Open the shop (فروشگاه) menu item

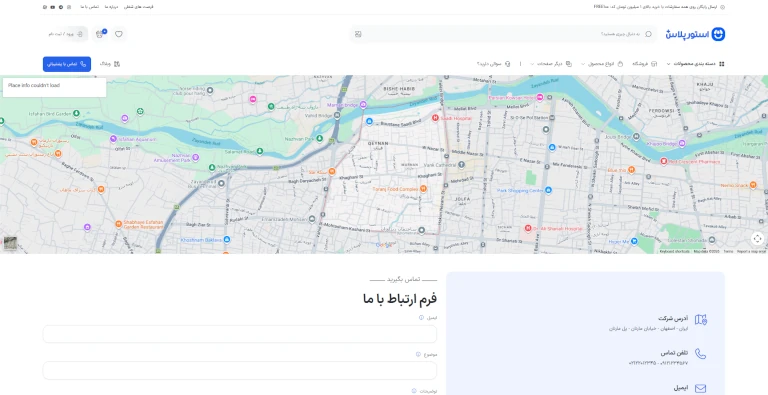[x=644, y=64]
